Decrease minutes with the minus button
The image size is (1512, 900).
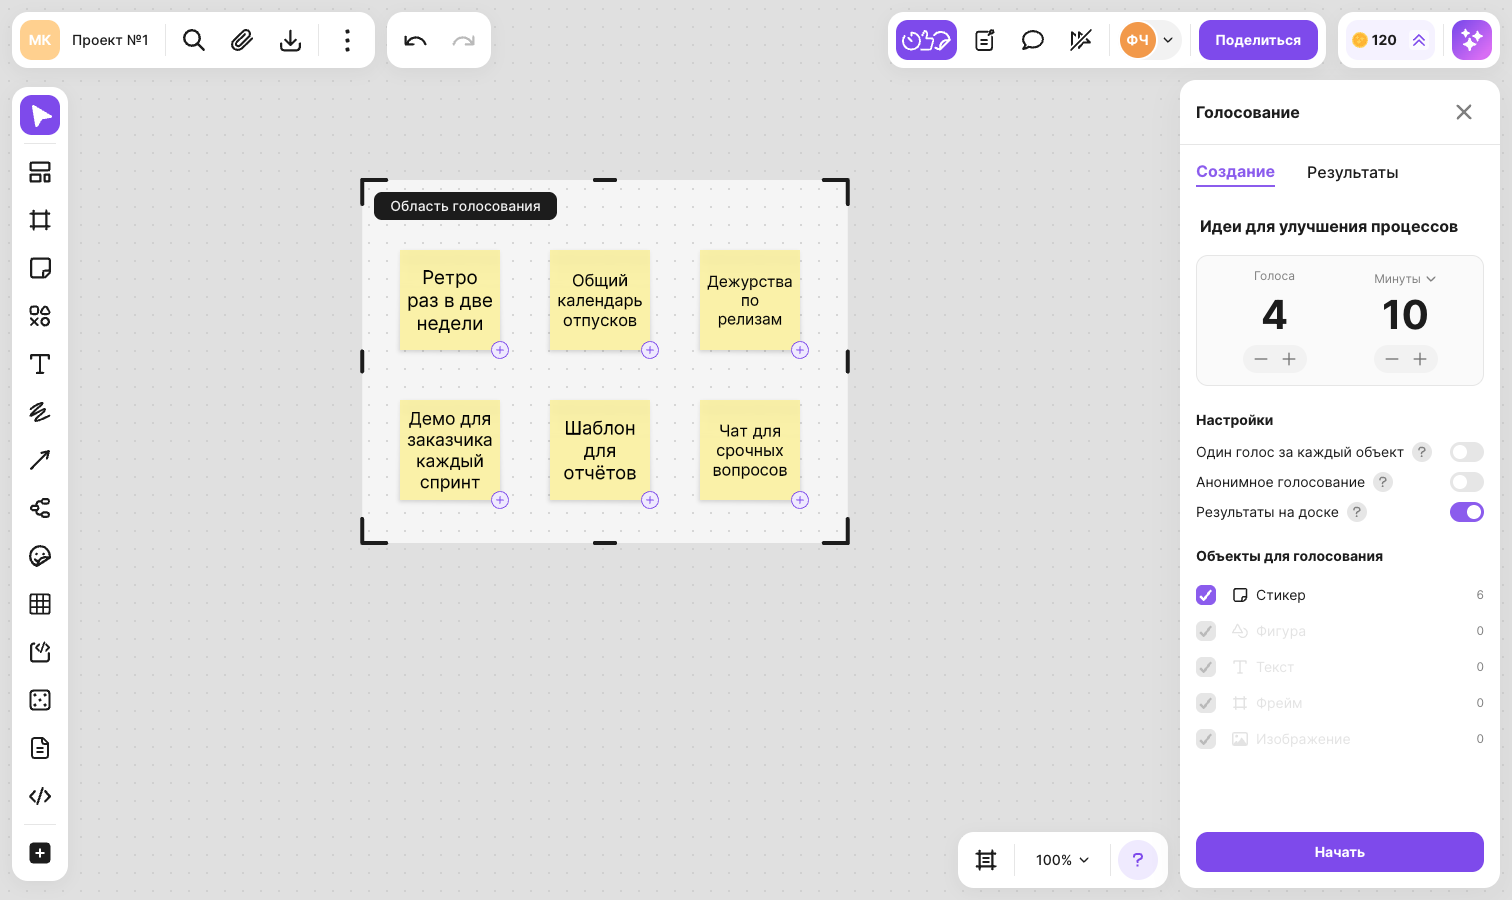[x=1391, y=359]
